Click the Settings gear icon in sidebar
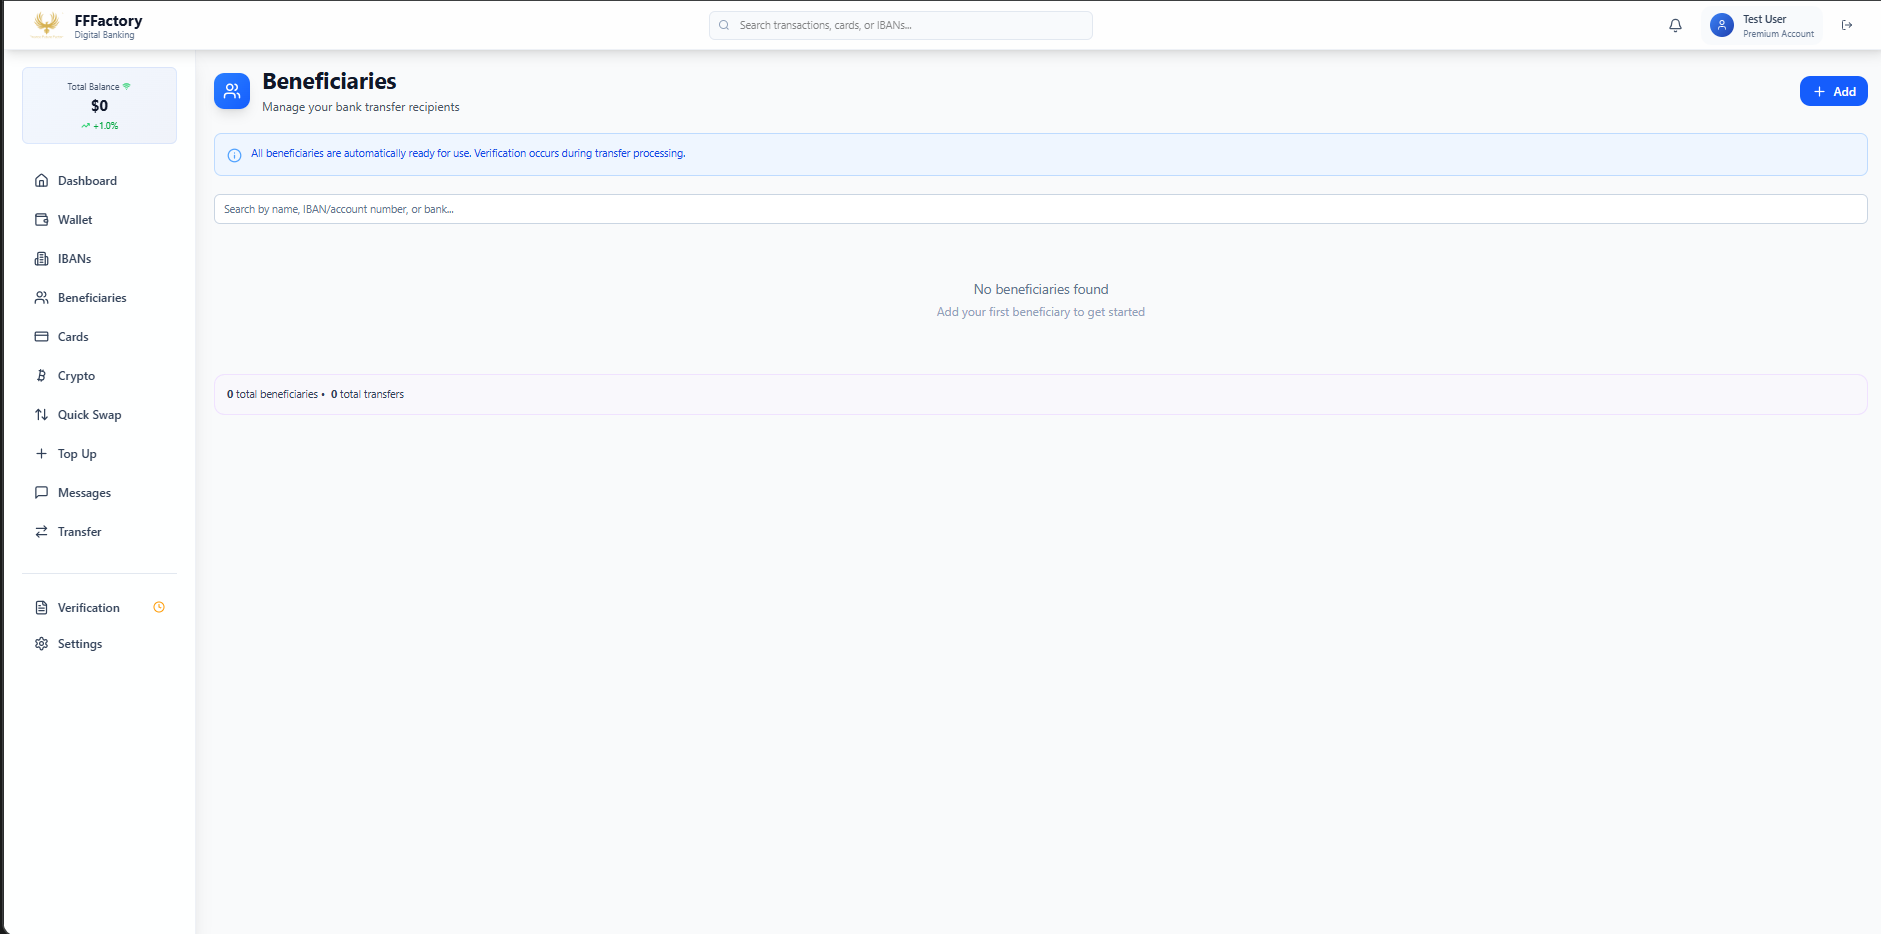 click(x=42, y=644)
